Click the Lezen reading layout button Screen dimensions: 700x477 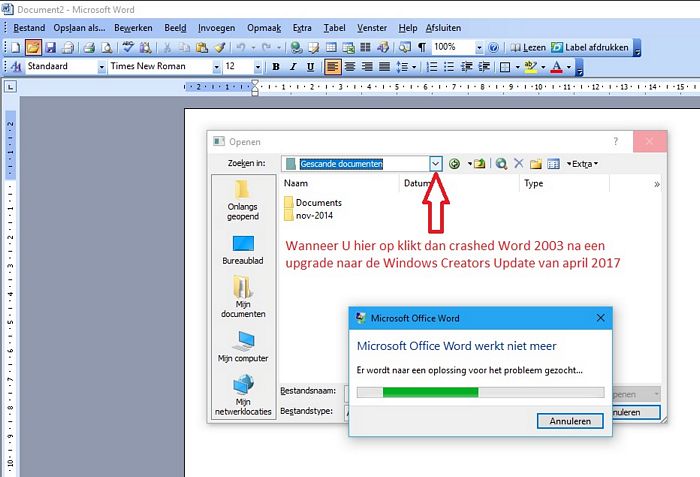click(528, 47)
